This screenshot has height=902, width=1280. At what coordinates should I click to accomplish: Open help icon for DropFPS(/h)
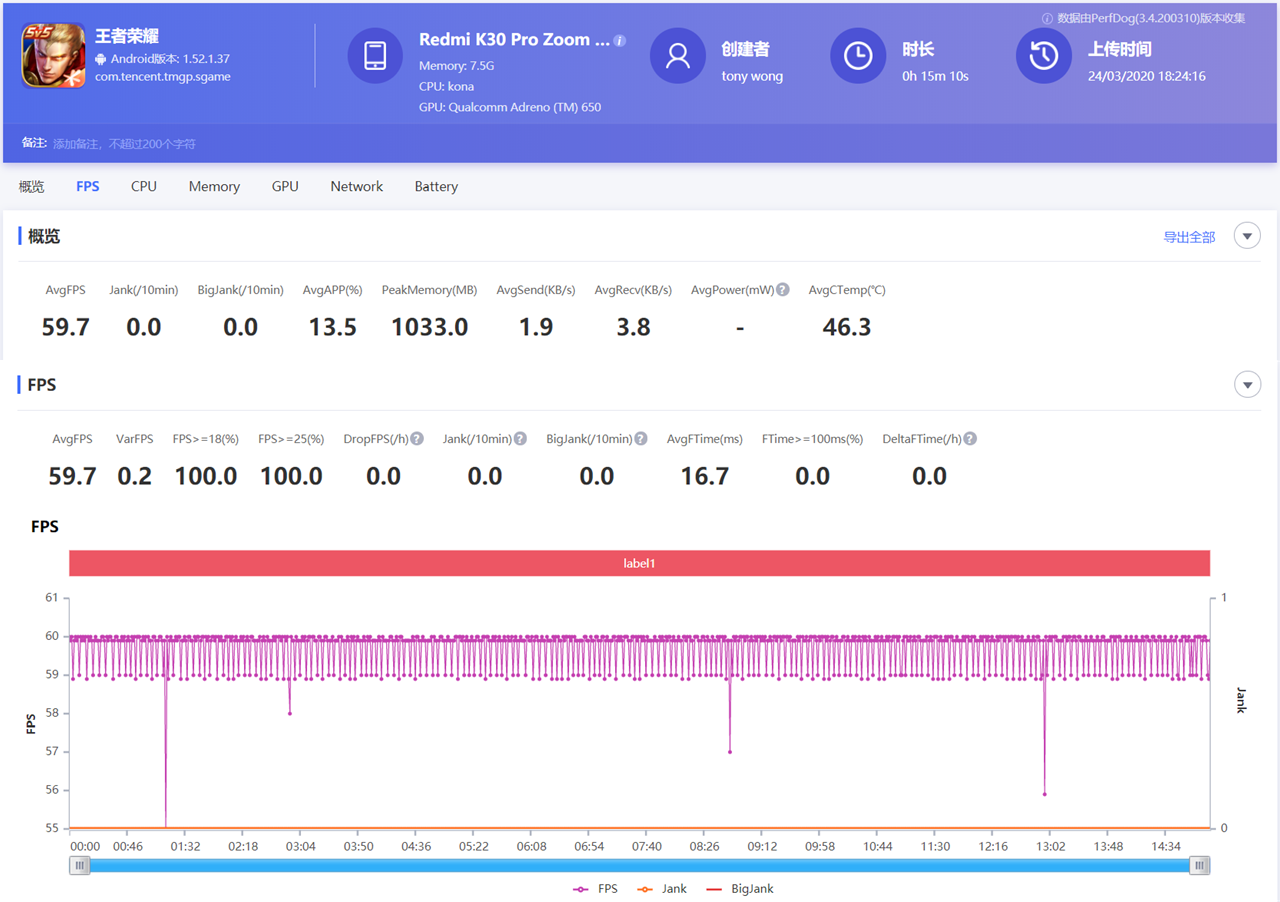(x=417, y=439)
